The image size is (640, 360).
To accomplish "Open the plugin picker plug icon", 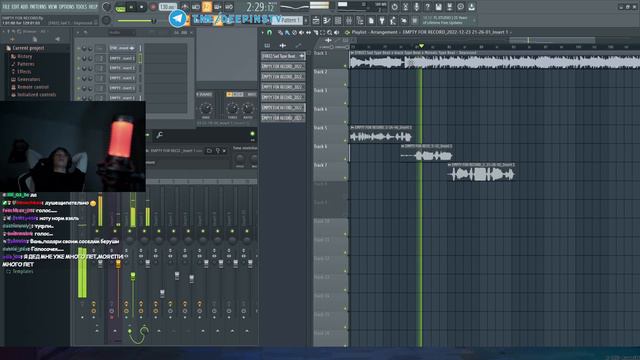I will pos(382,20).
